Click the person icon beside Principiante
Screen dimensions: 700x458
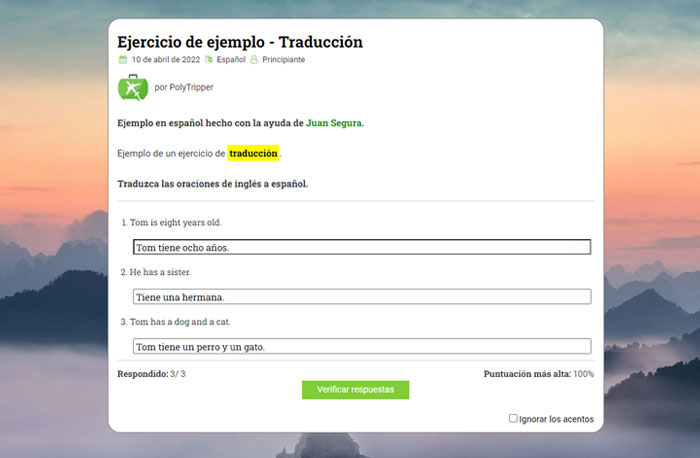tap(254, 60)
